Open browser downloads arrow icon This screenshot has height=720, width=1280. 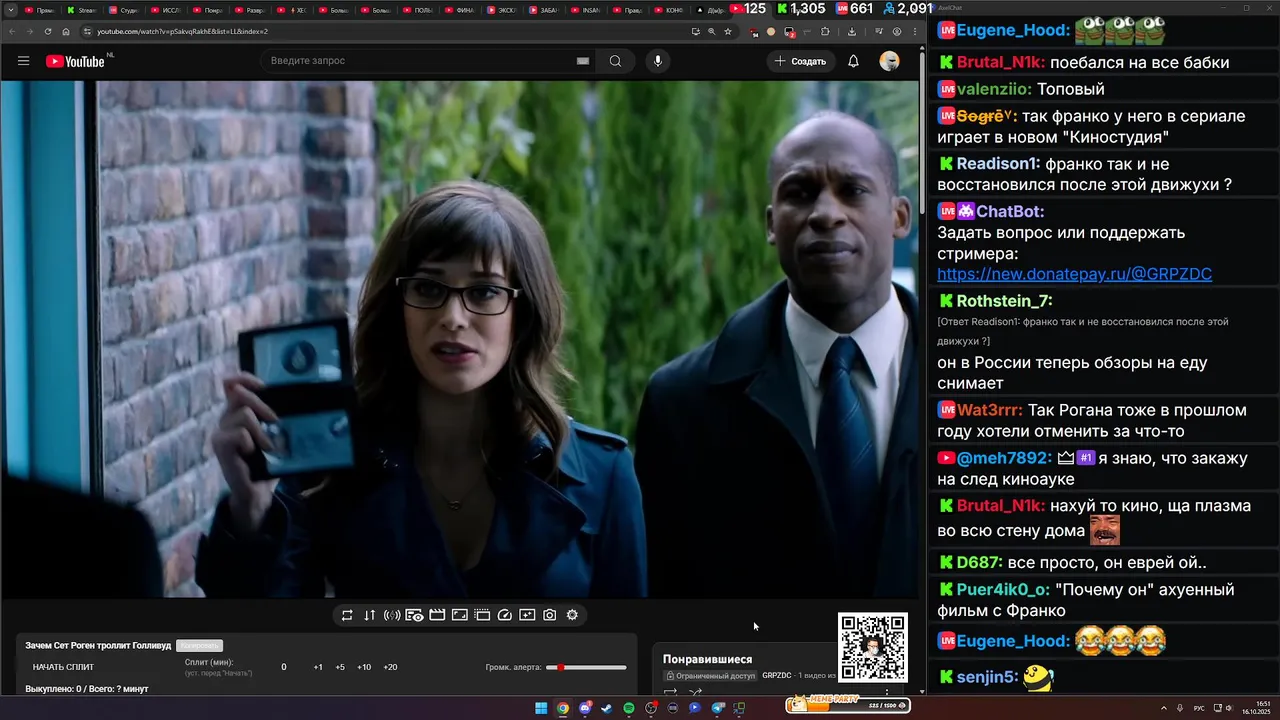click(x=851, y=32)
